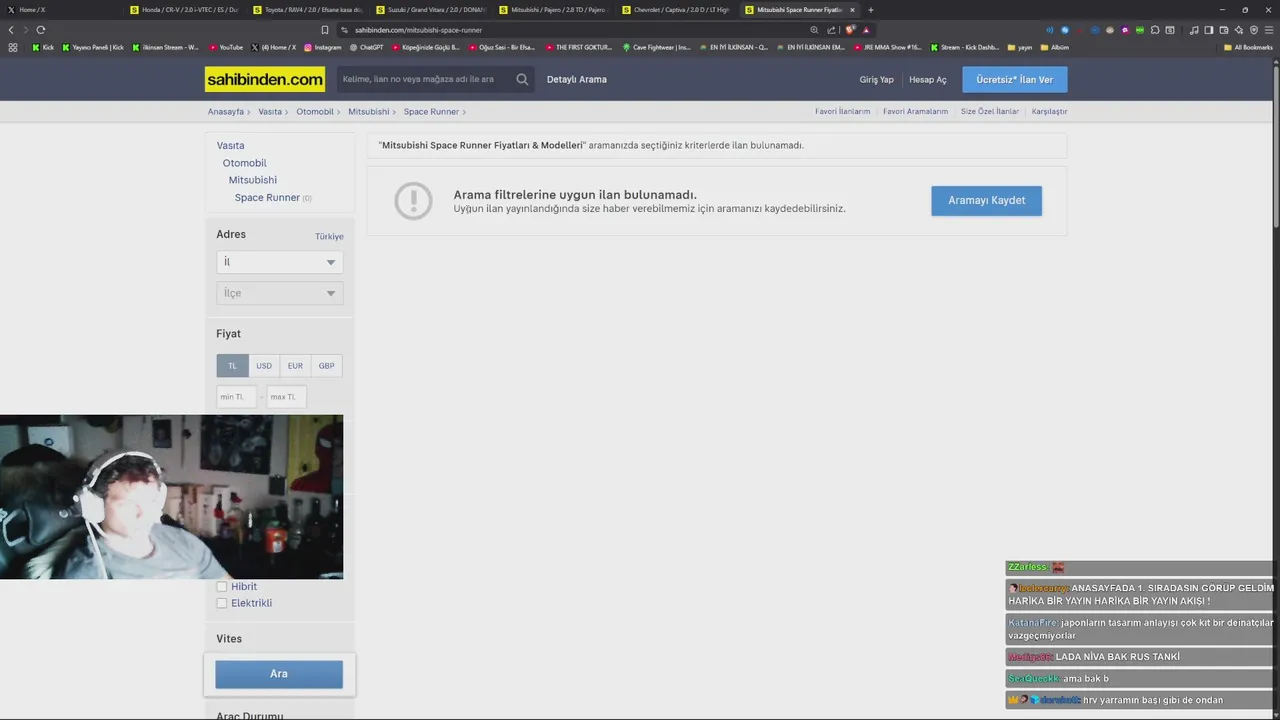Click the site settings icon beside URL
This screenshot has height=720, width=1280.
(344, 30)
